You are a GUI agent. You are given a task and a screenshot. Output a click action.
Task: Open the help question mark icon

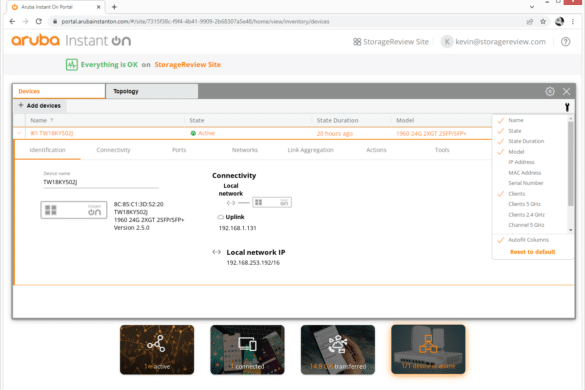pos(565,42)
